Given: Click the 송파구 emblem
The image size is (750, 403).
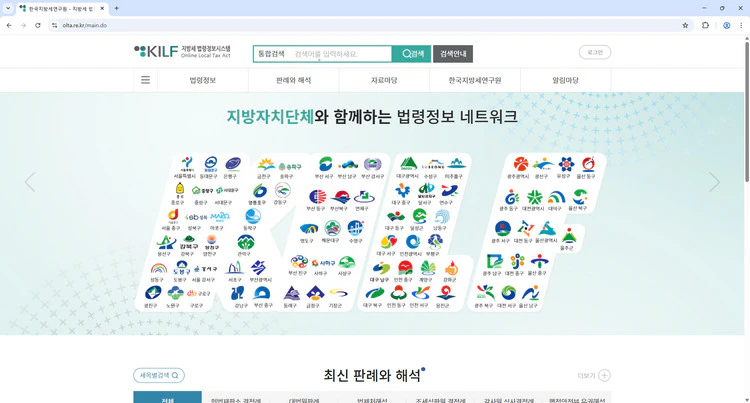Looking at the screenshot, I should point(289,166).
